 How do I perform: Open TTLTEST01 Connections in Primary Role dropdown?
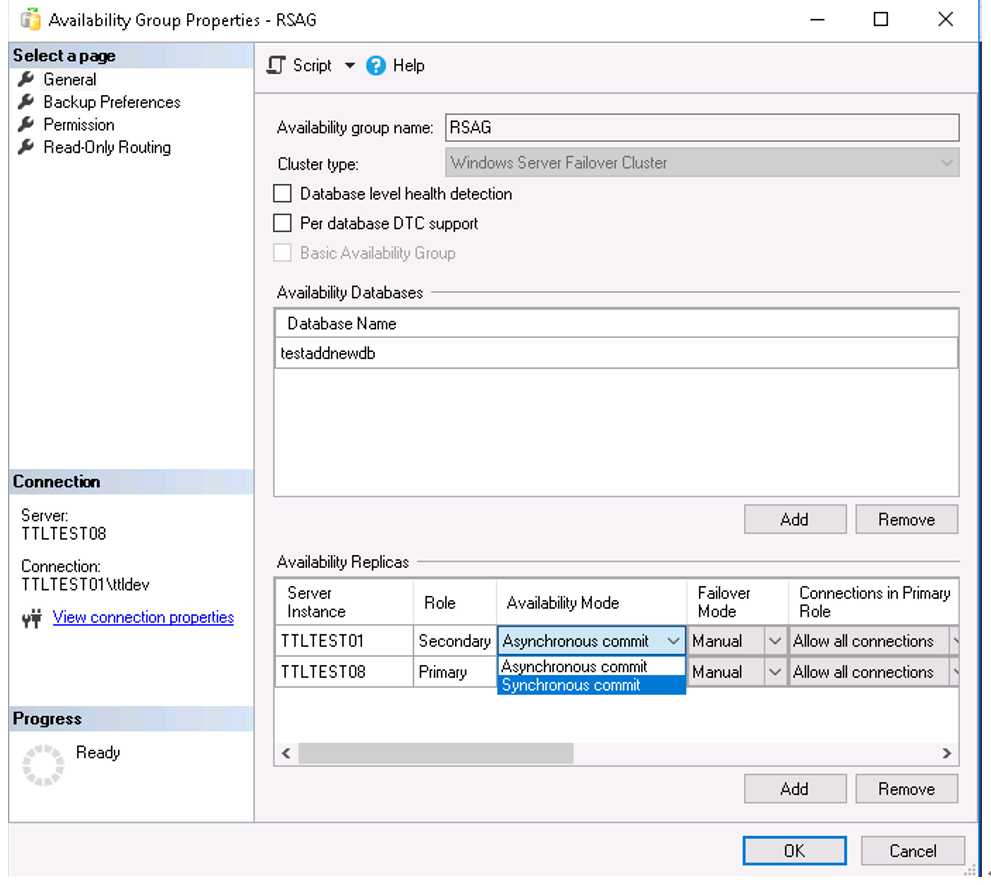pos(954,641)
